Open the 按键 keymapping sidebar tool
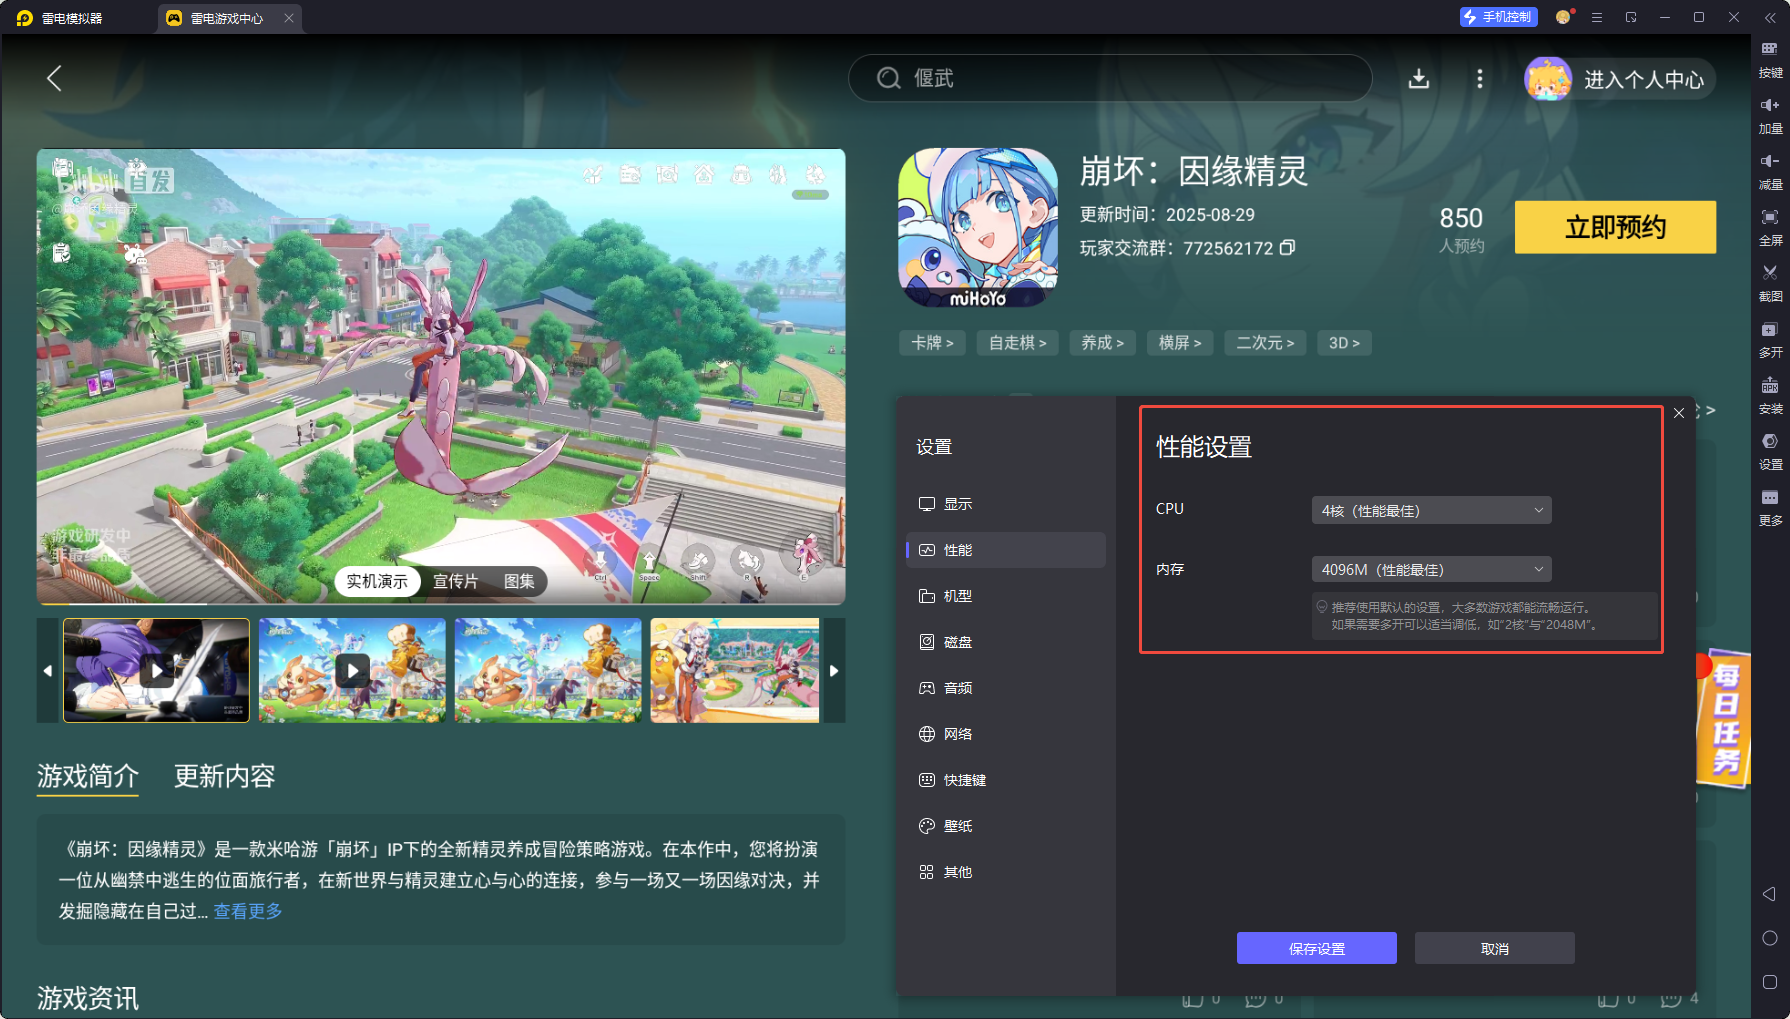This screenshot has width=1790, height=1019. pos(1770,59)
